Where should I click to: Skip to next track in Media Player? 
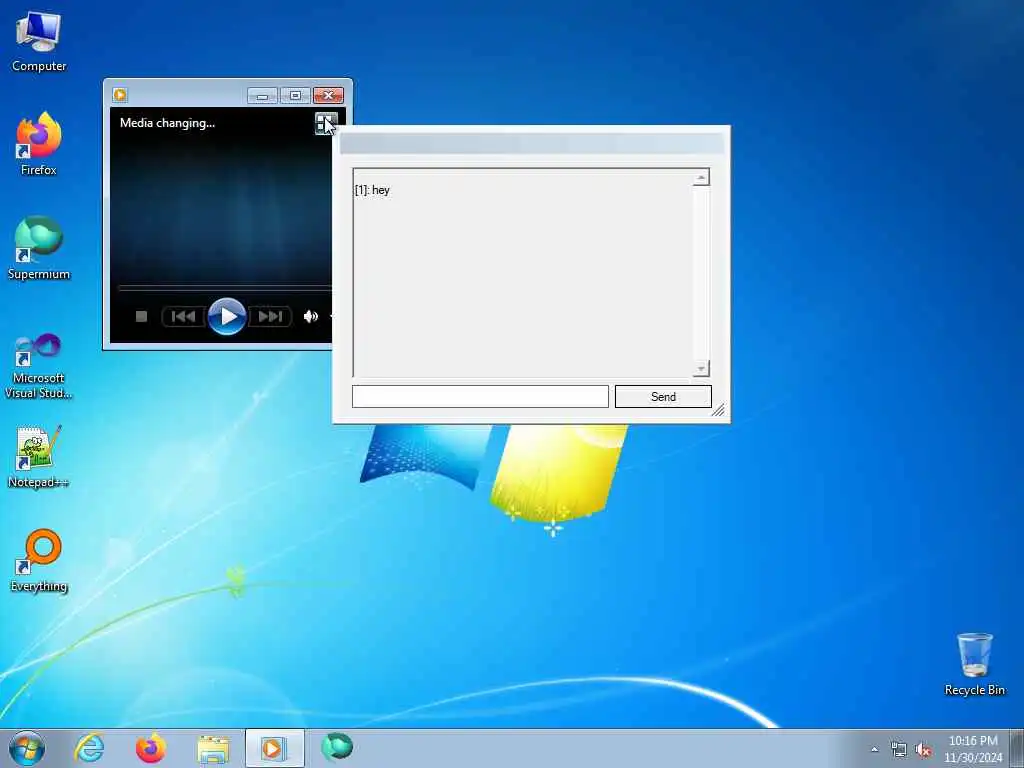(270, 317)
